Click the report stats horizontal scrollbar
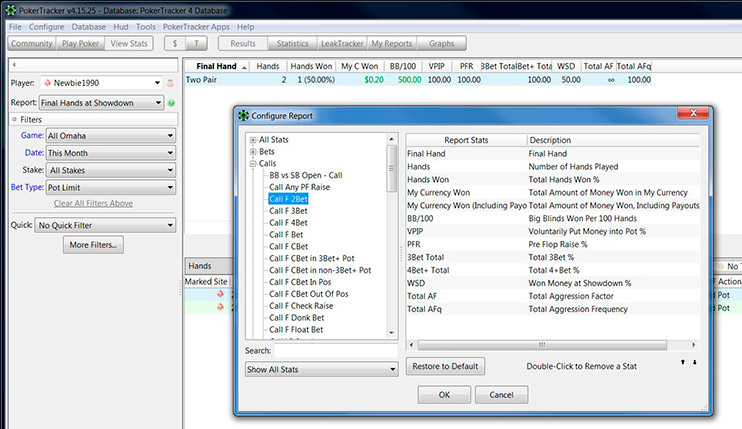 pyautogui.click(x=542, y=345)
